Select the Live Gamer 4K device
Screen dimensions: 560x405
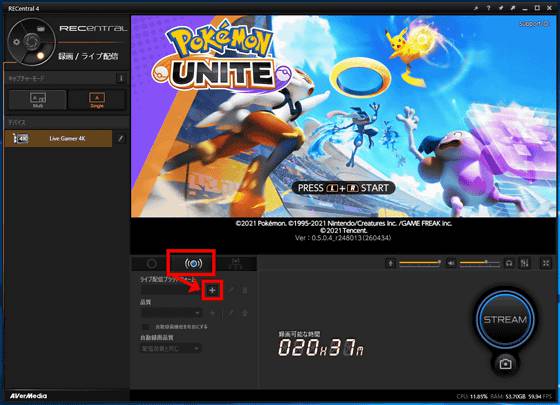point(58,139)
